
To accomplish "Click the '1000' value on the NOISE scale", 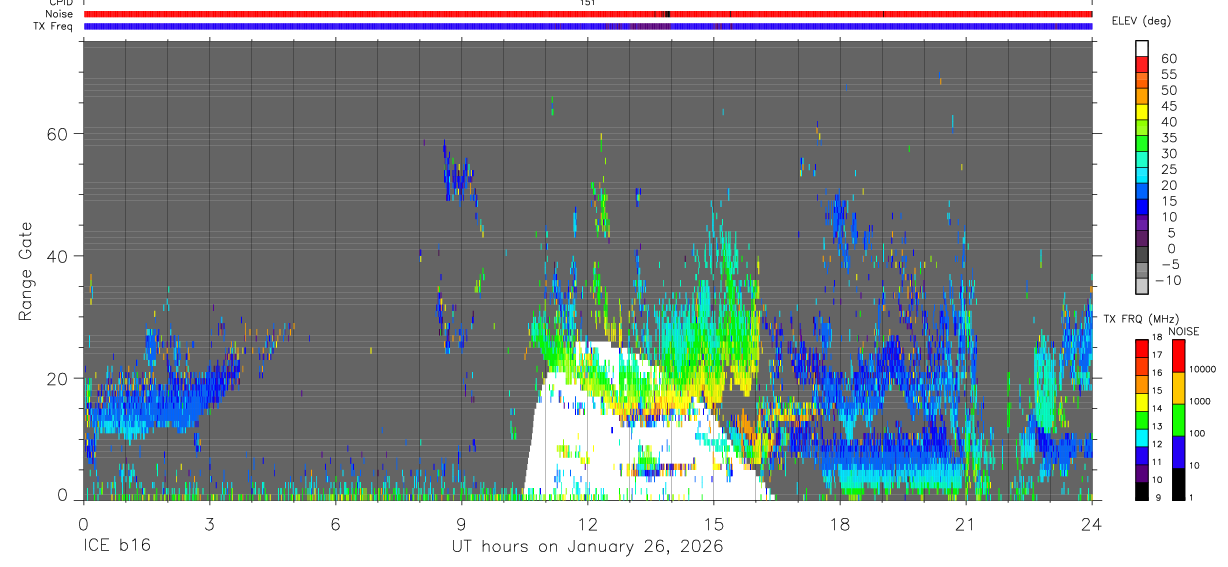I will pyautogui.click(x=1199, y=401).
